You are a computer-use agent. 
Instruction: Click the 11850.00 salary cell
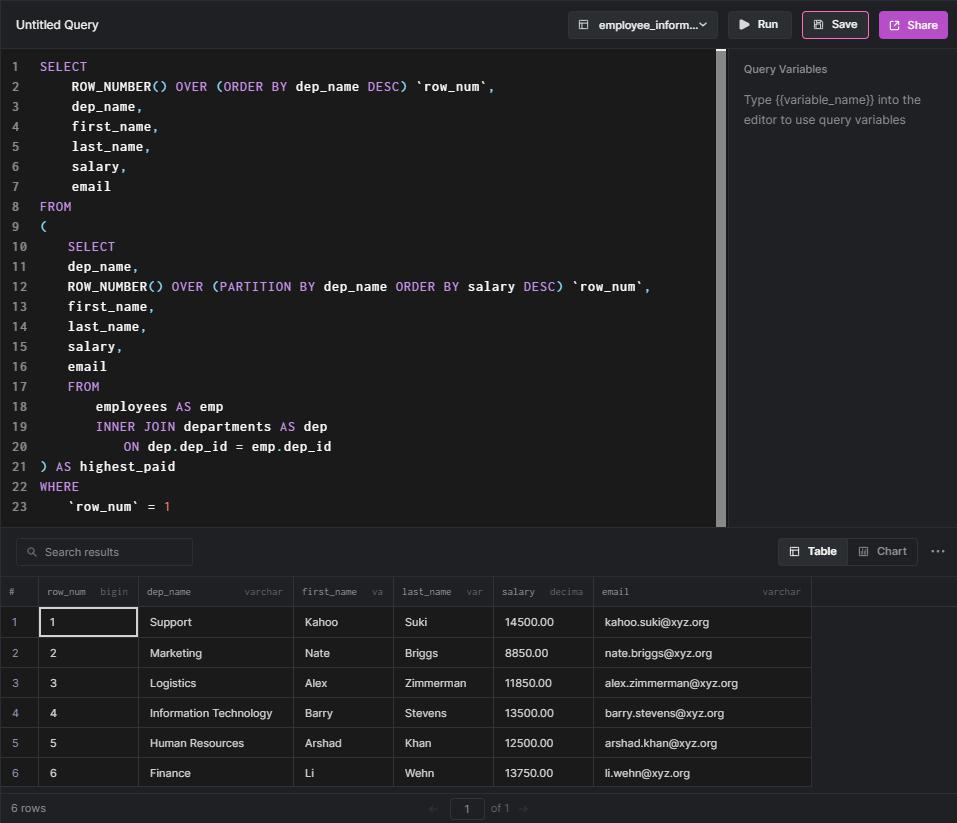(543, 683)
